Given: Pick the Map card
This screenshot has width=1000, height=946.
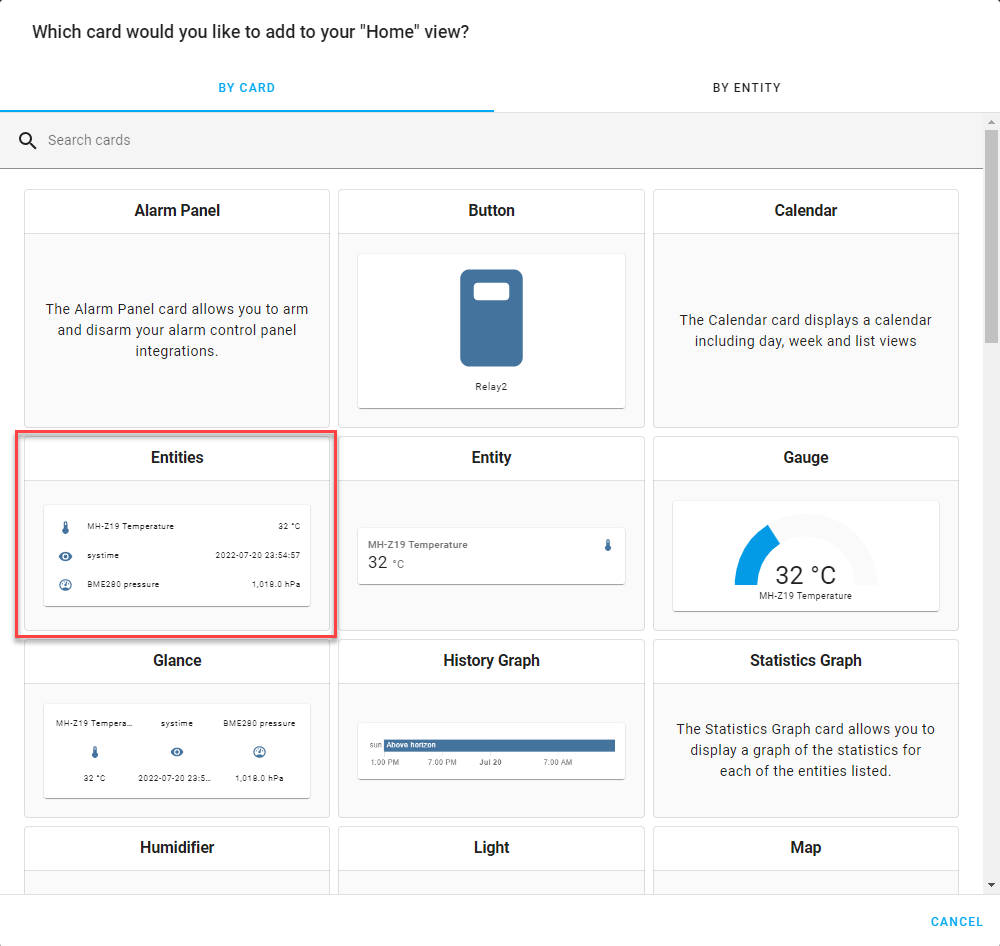Looking at the screenshot, I should pos(806,847).
